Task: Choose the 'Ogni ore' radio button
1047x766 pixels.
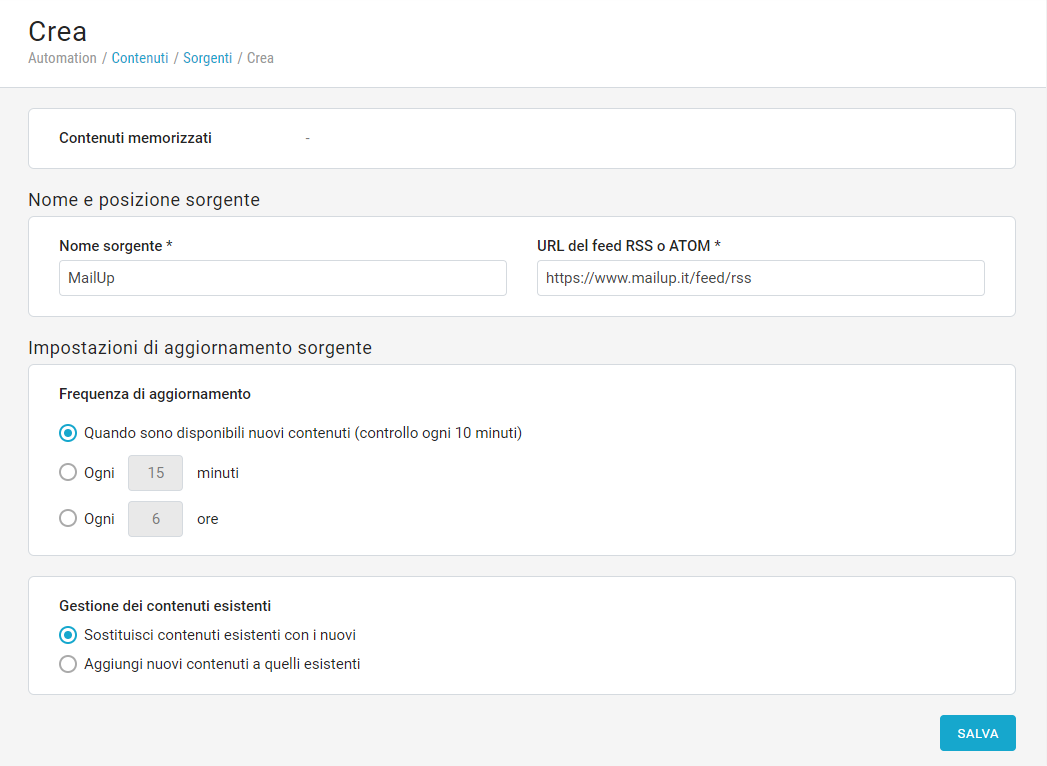Action: pos(68,519)
